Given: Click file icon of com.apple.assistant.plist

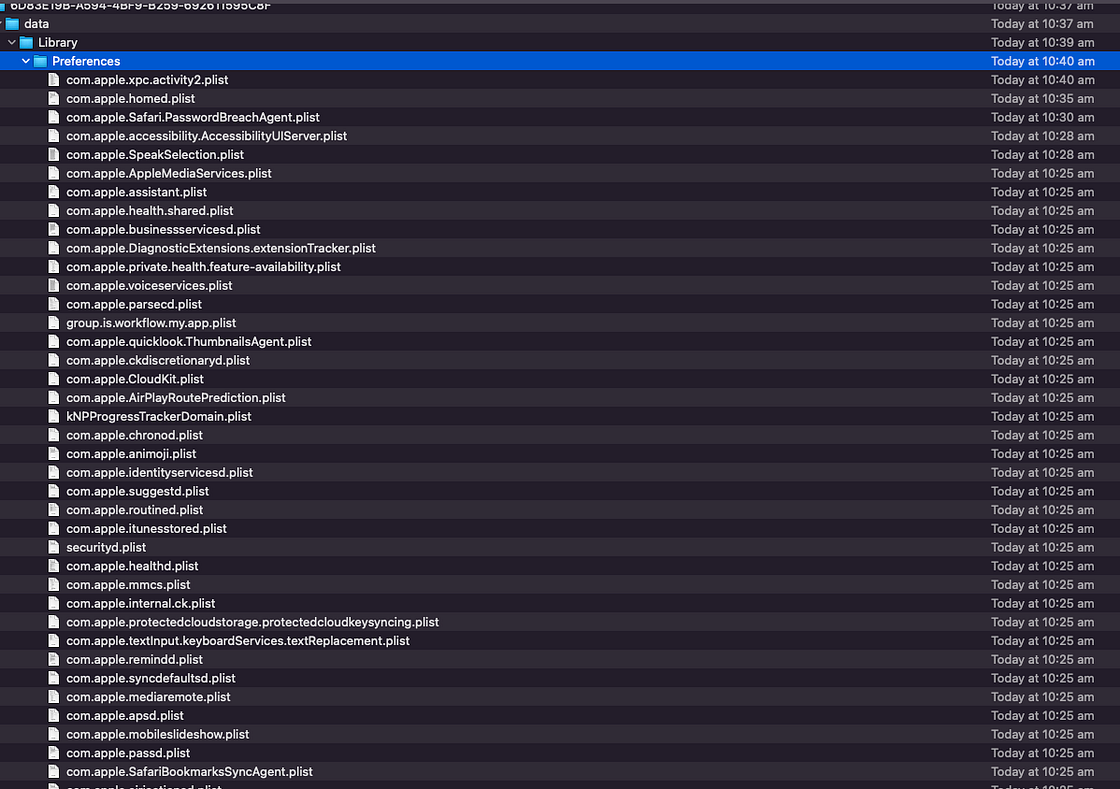Looking at the screenshot, I should pyautogui.click(x=54, y=192).
